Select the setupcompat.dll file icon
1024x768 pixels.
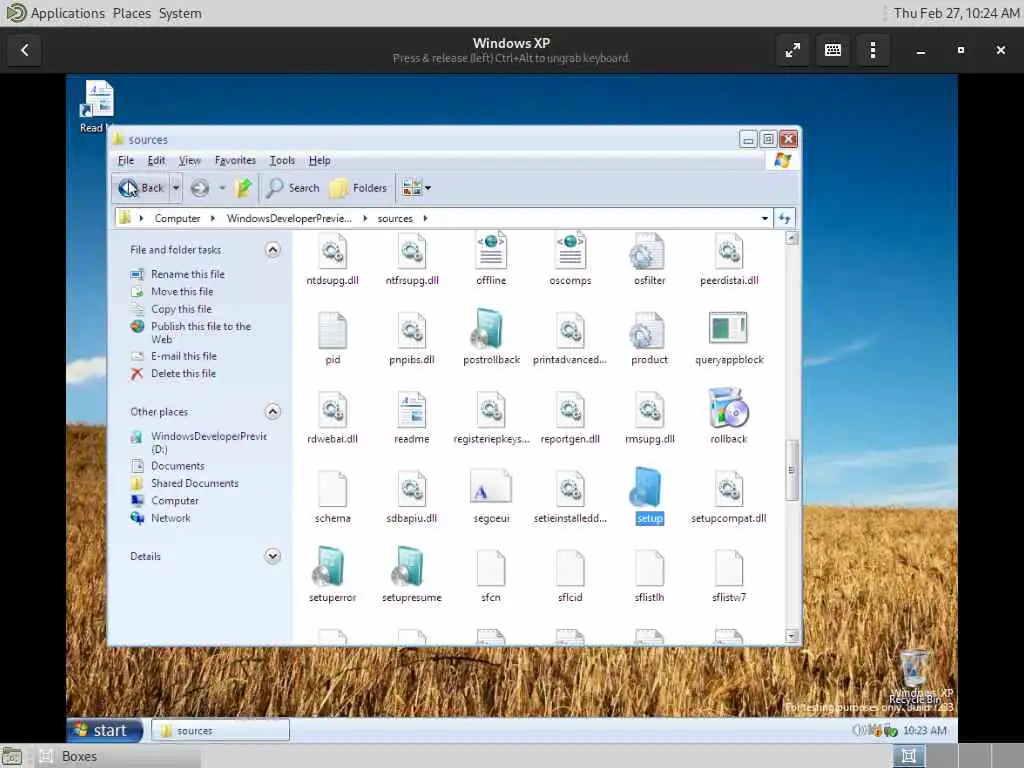click(x=729, y=489)
